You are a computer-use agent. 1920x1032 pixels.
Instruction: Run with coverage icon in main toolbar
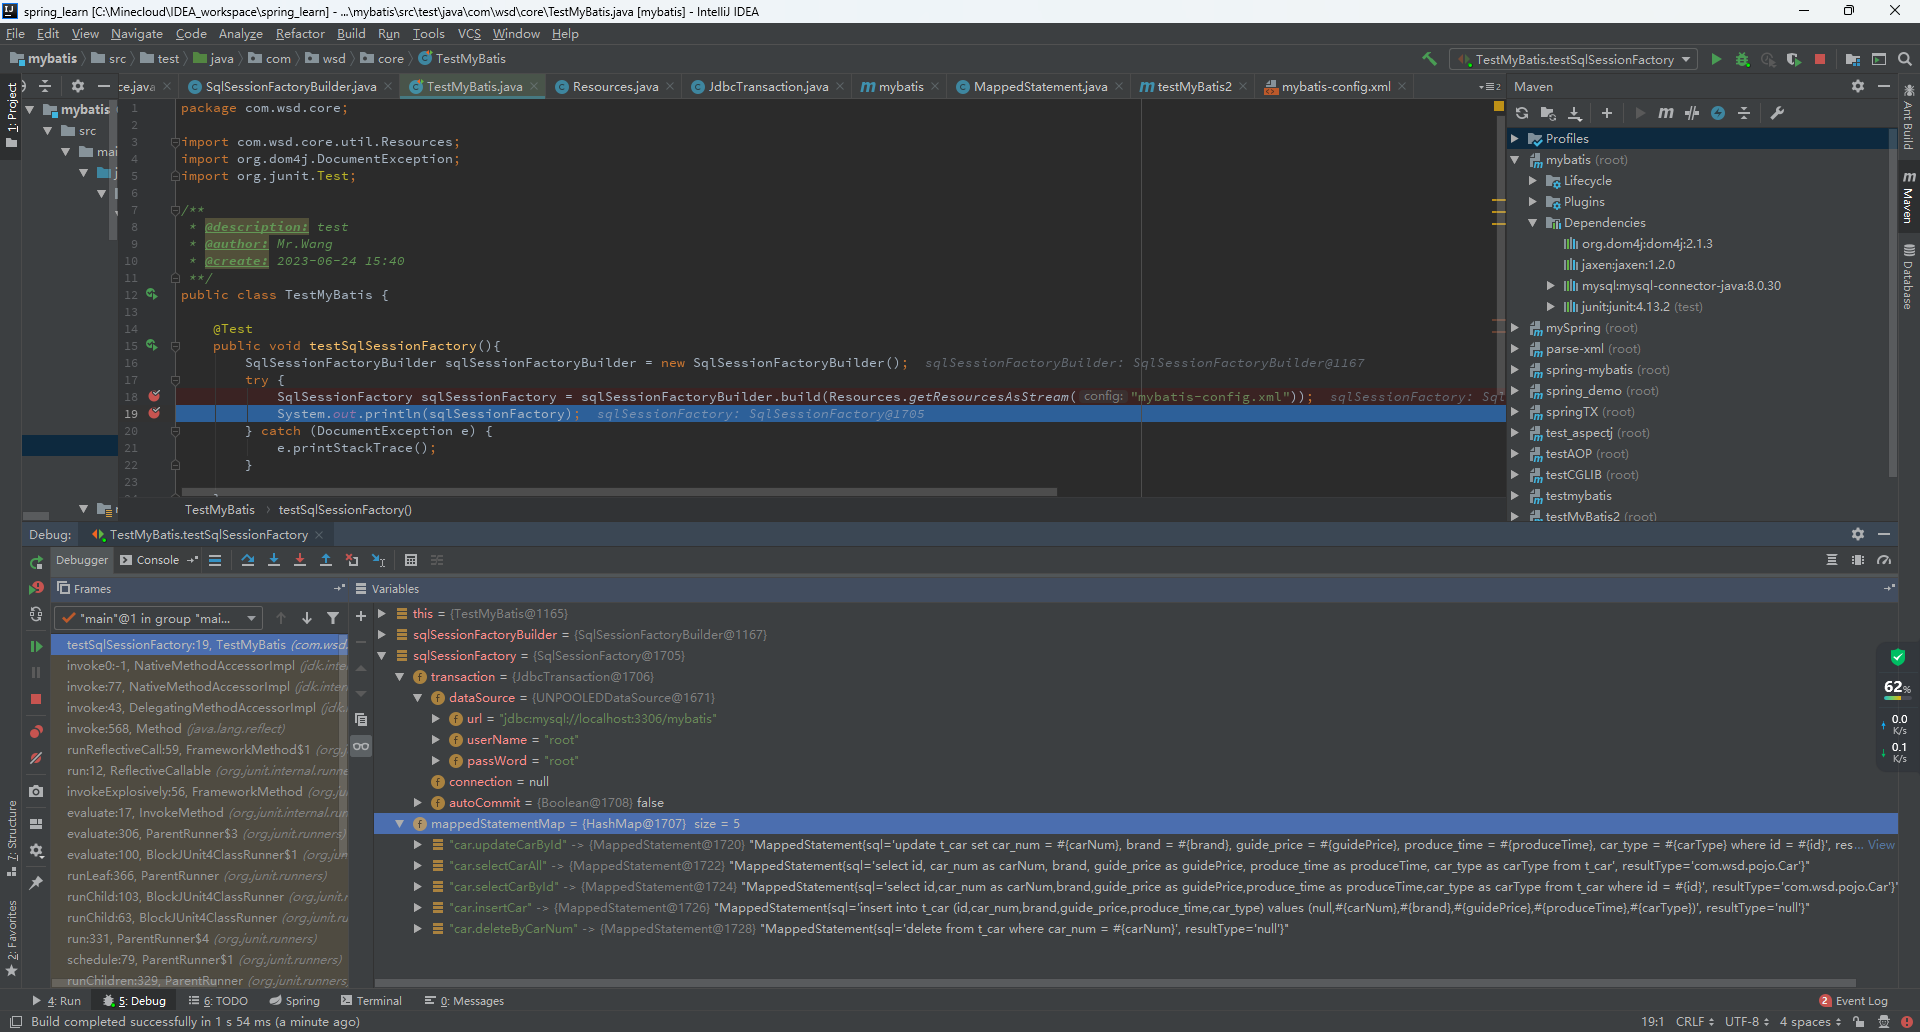point(1794,59)
